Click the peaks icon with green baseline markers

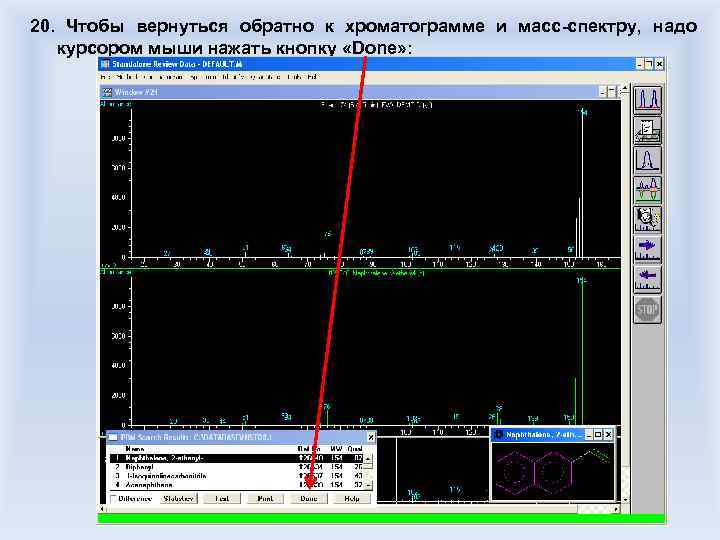click(x=647, y=190)
